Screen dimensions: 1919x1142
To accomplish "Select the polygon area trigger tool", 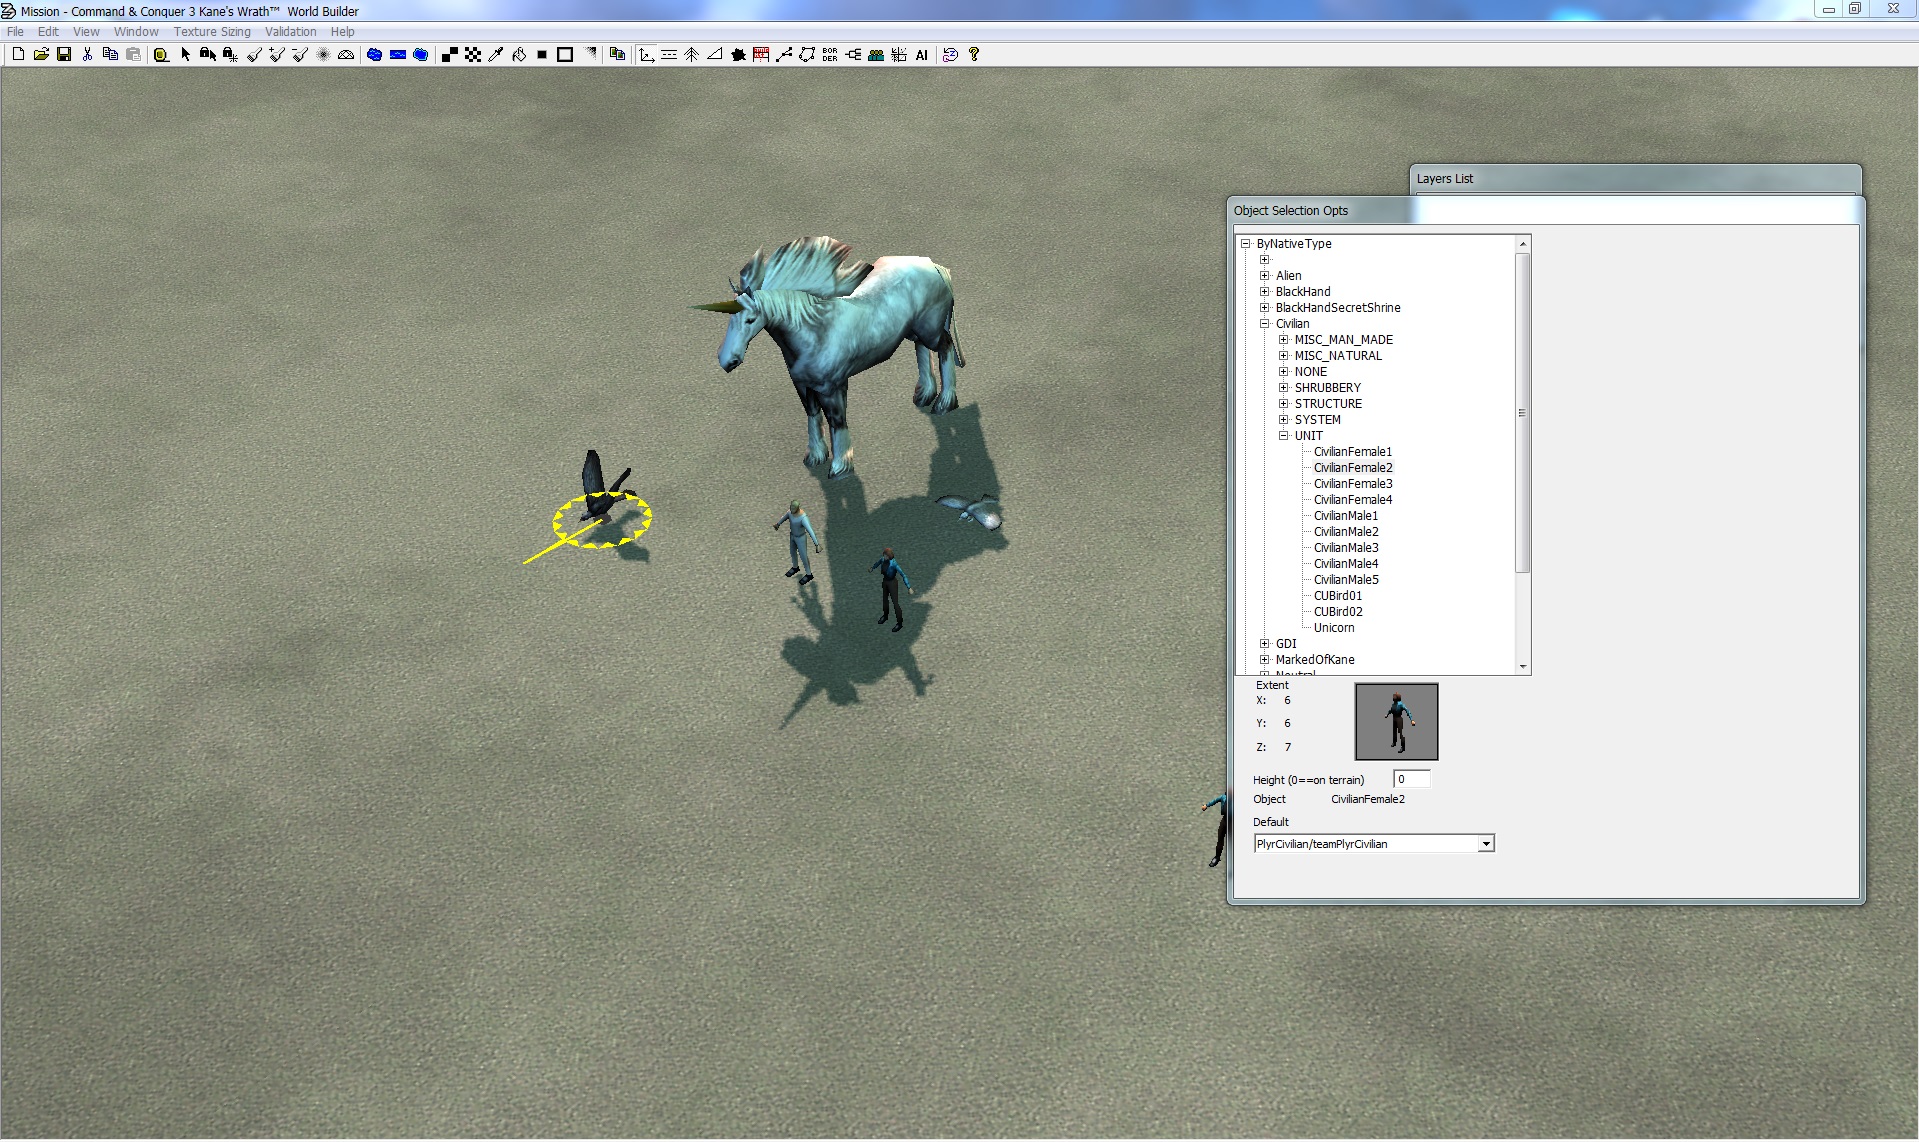I will coord(807,55).
